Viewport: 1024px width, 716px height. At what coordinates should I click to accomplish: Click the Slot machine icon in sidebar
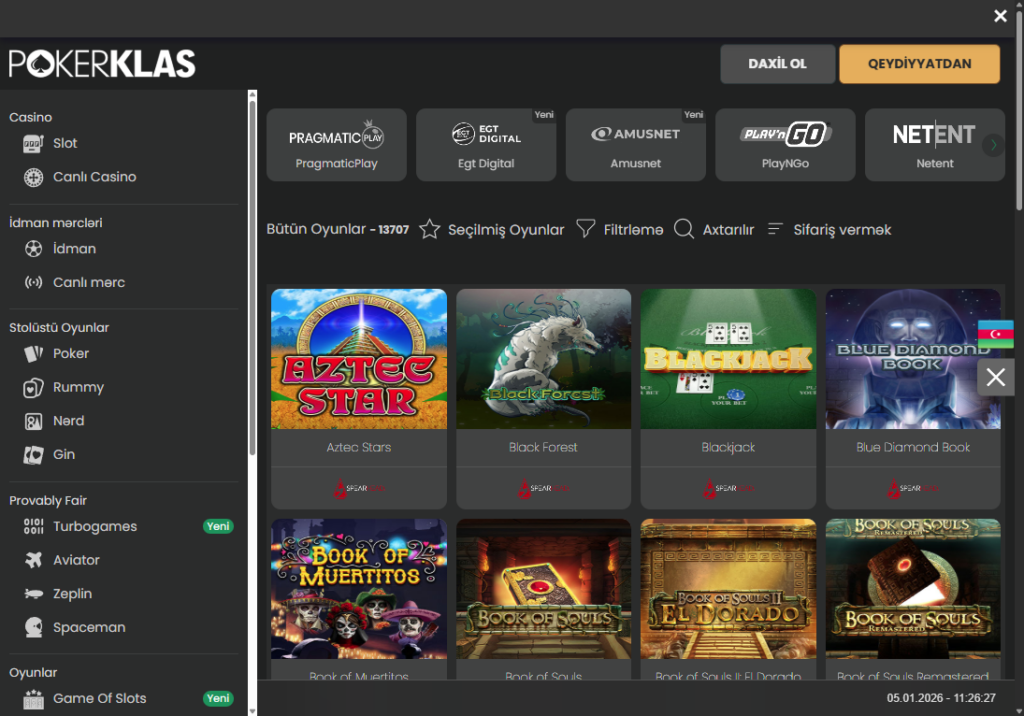(34, 143)
